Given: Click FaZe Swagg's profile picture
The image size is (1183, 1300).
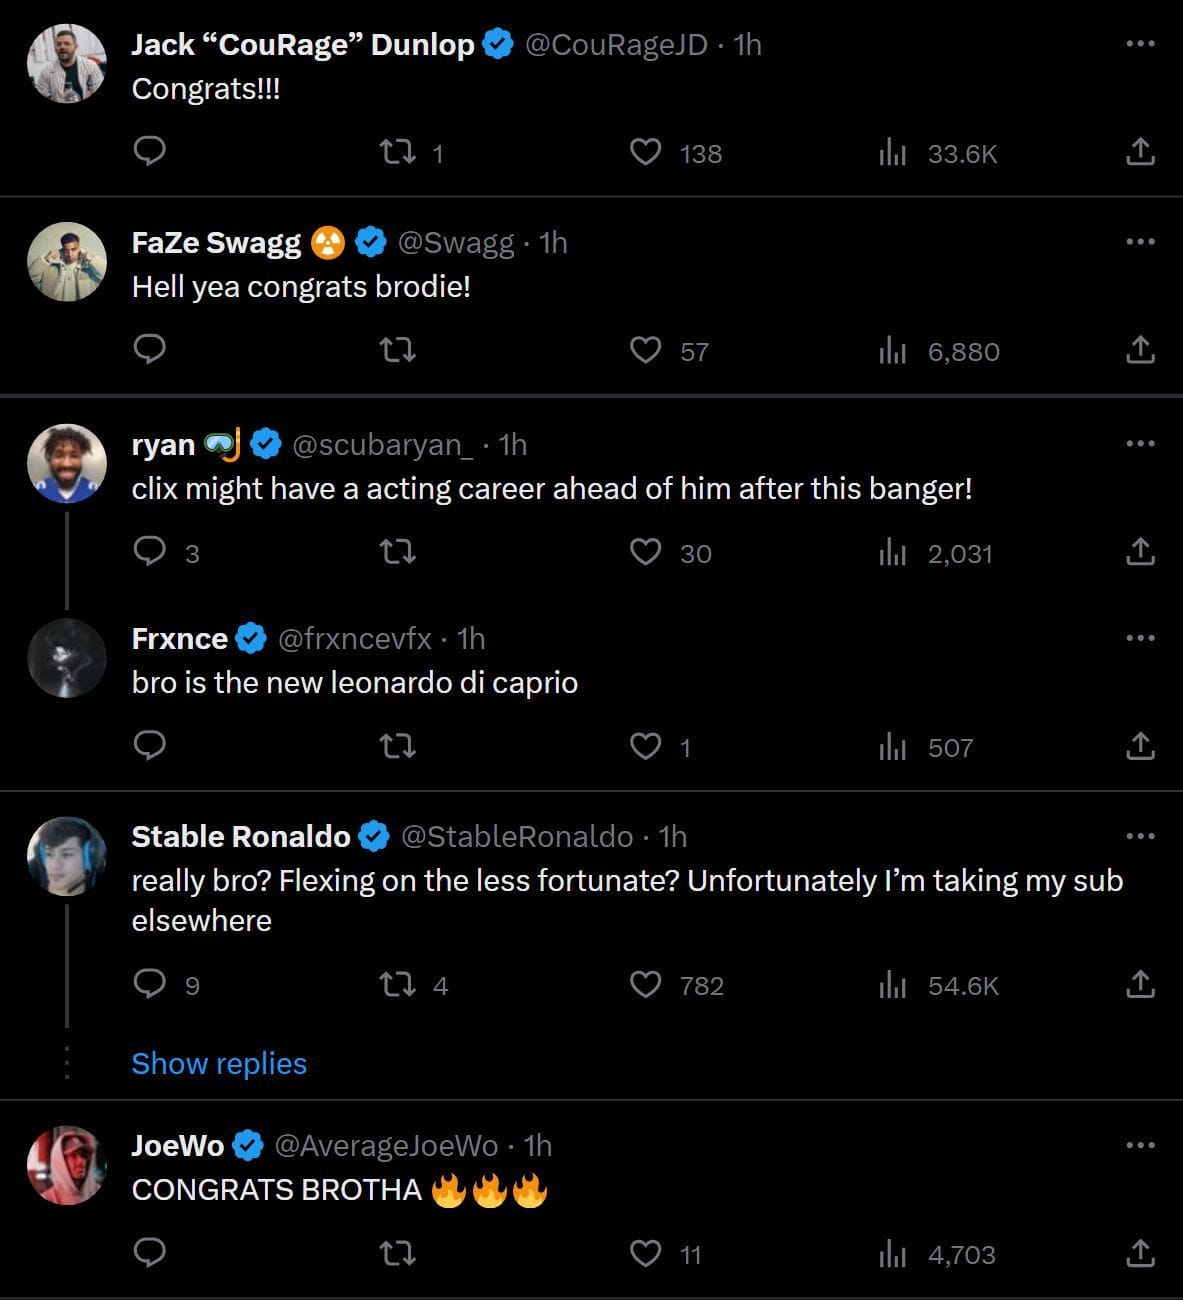Looking at the screenshot, I should pyautogui.click(x=66, y=261).
